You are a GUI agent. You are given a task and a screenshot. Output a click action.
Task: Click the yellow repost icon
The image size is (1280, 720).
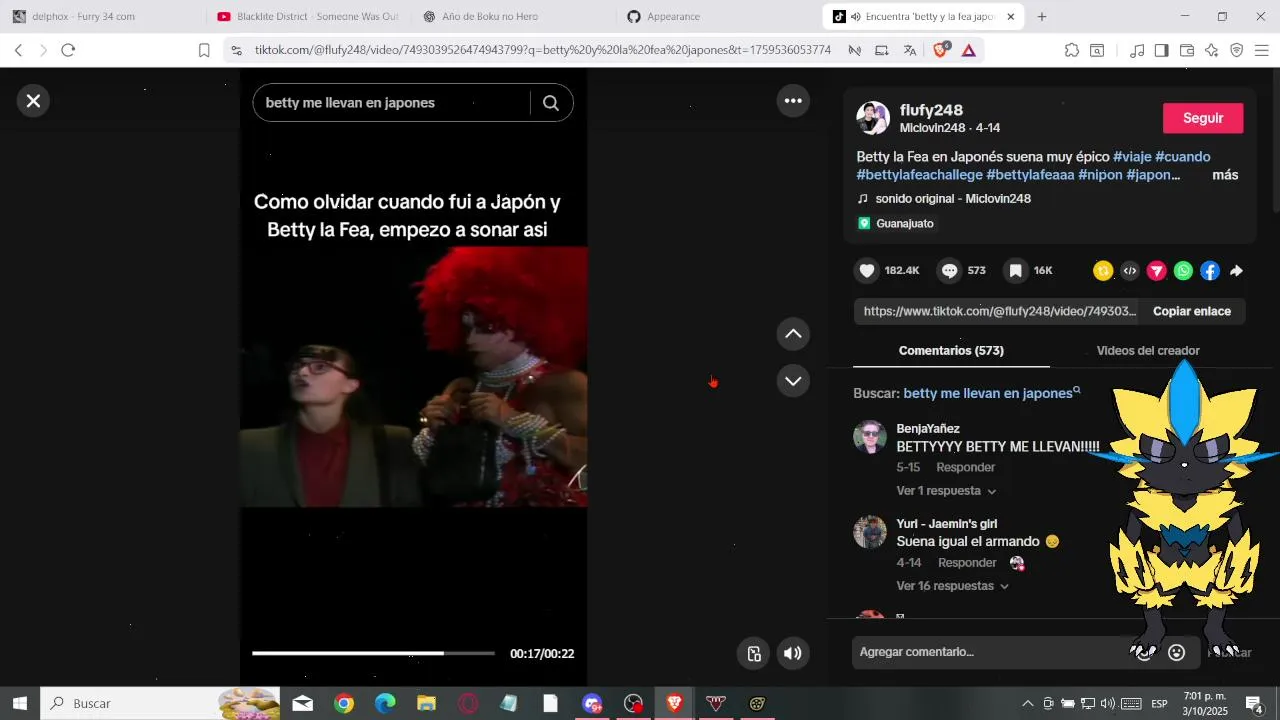pyautogui.click(x=1103, y=271)
